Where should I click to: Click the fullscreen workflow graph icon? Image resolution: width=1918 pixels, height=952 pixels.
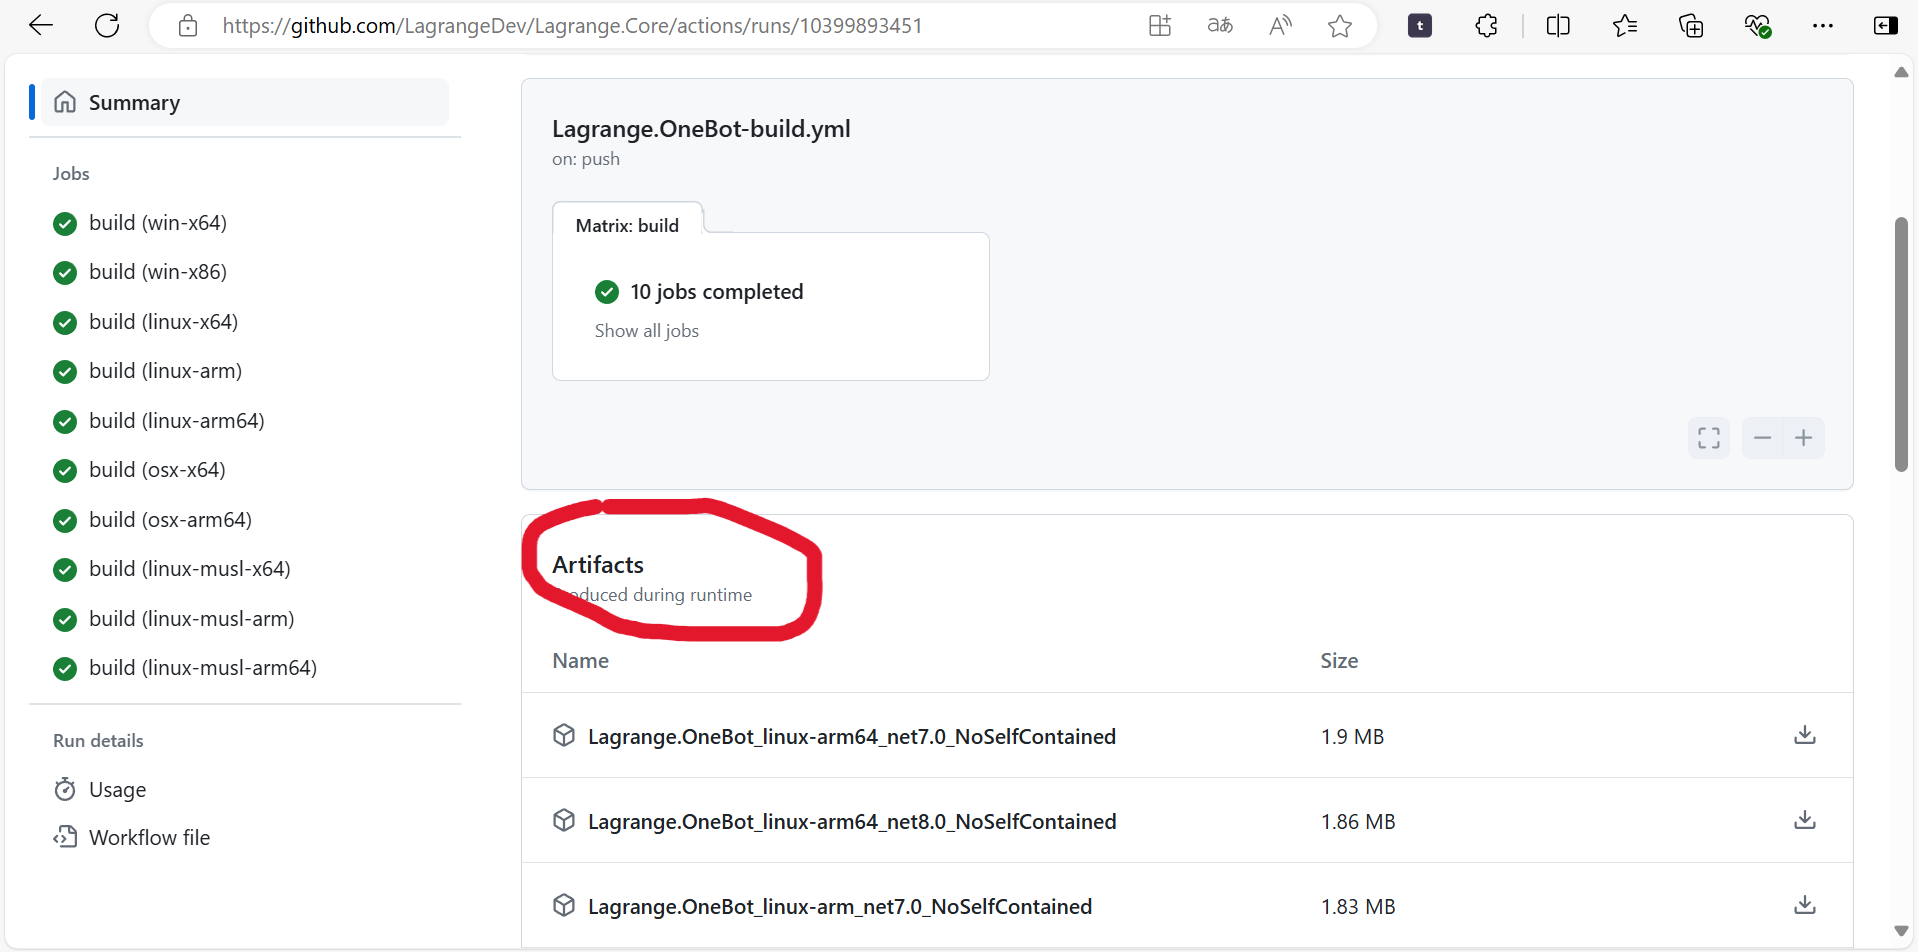pos(1708,438)
